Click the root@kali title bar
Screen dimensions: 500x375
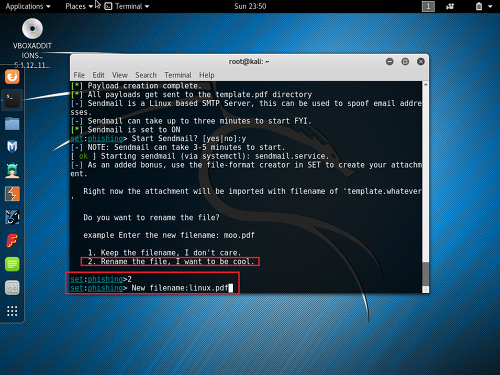click(249, 62)
